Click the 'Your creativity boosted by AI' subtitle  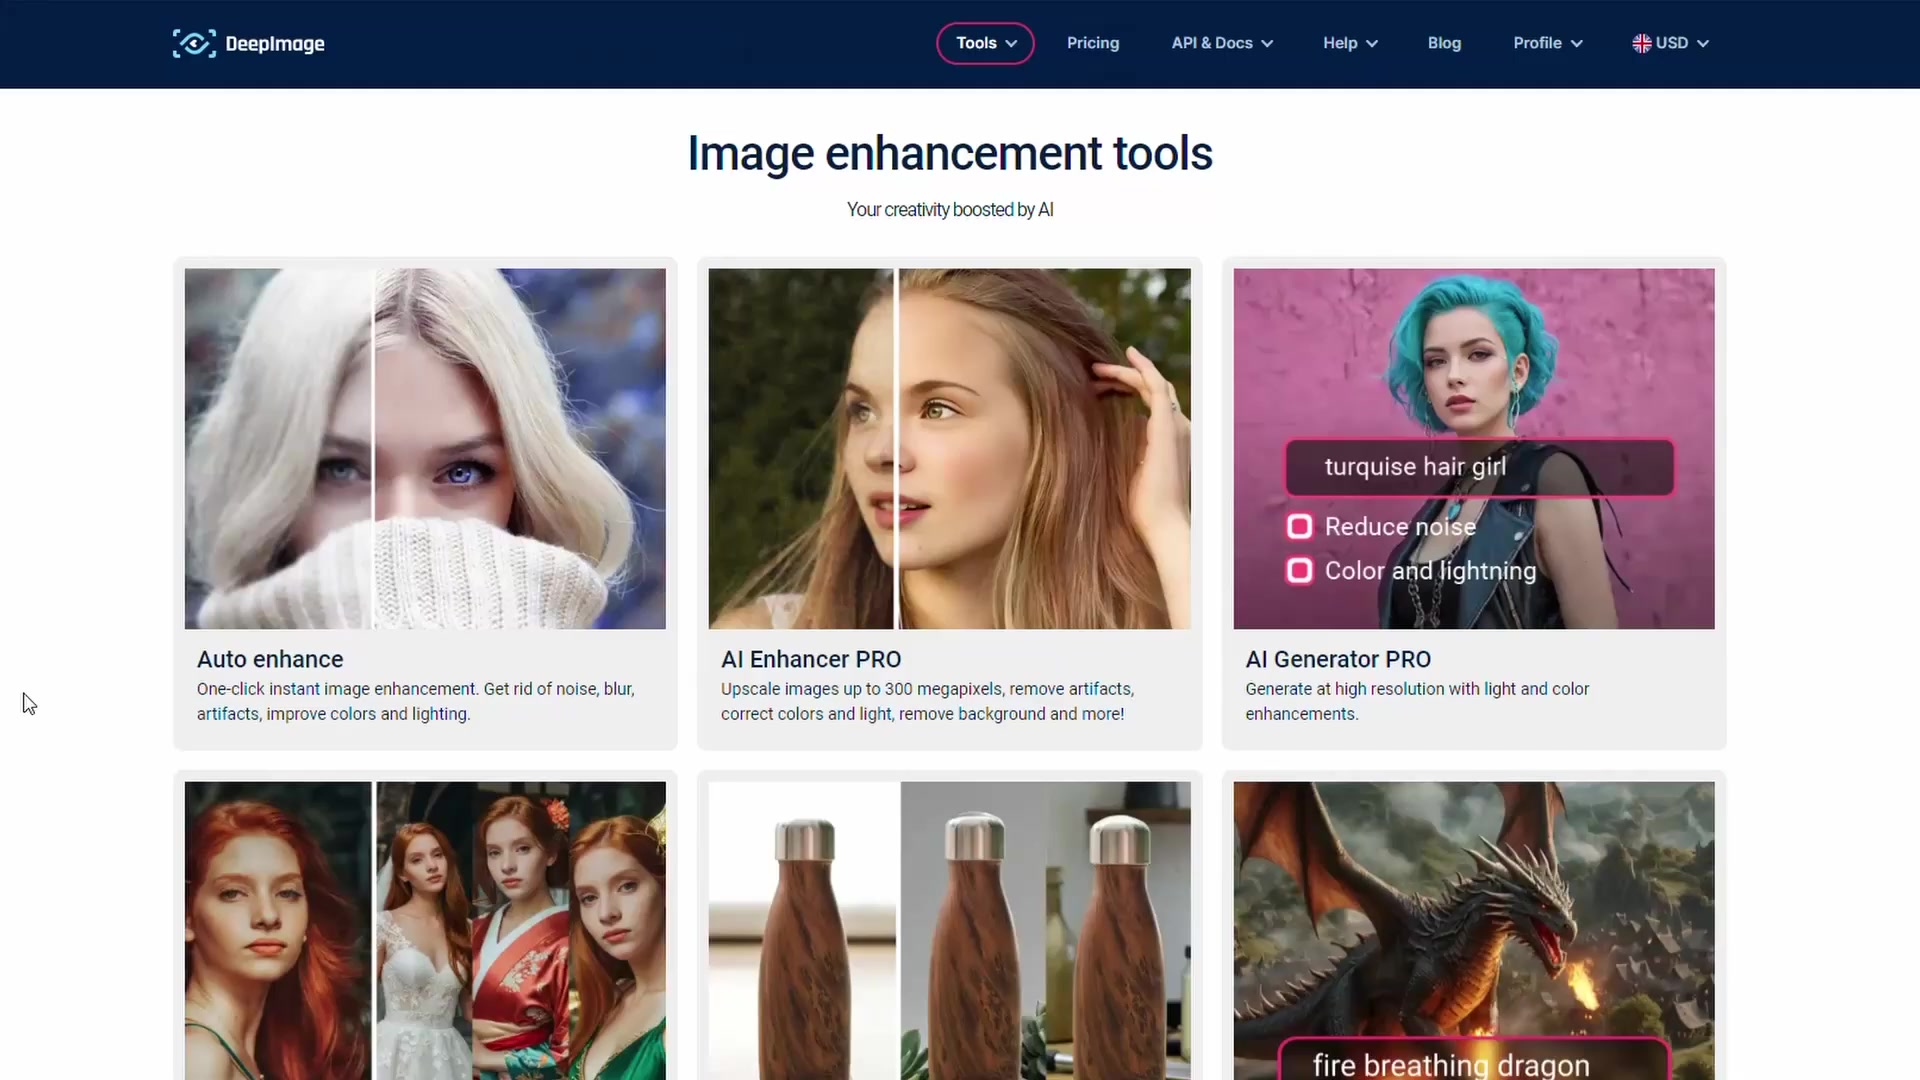(x=950, y=209)
